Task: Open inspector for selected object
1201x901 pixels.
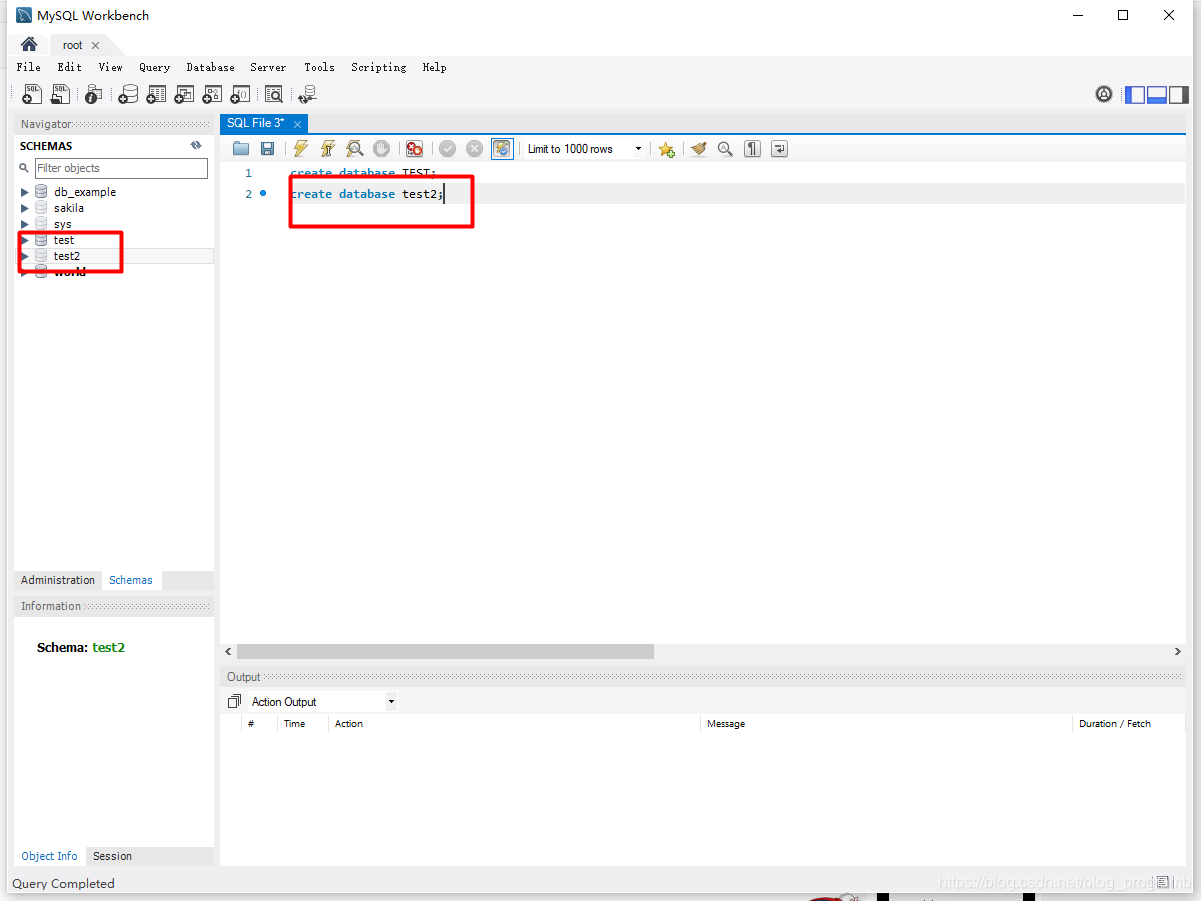Action: coord(93,94)
